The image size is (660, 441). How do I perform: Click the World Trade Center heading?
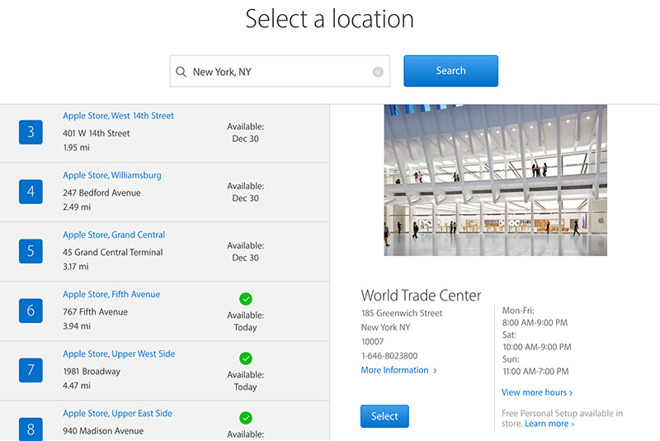(x=420, y=295)
